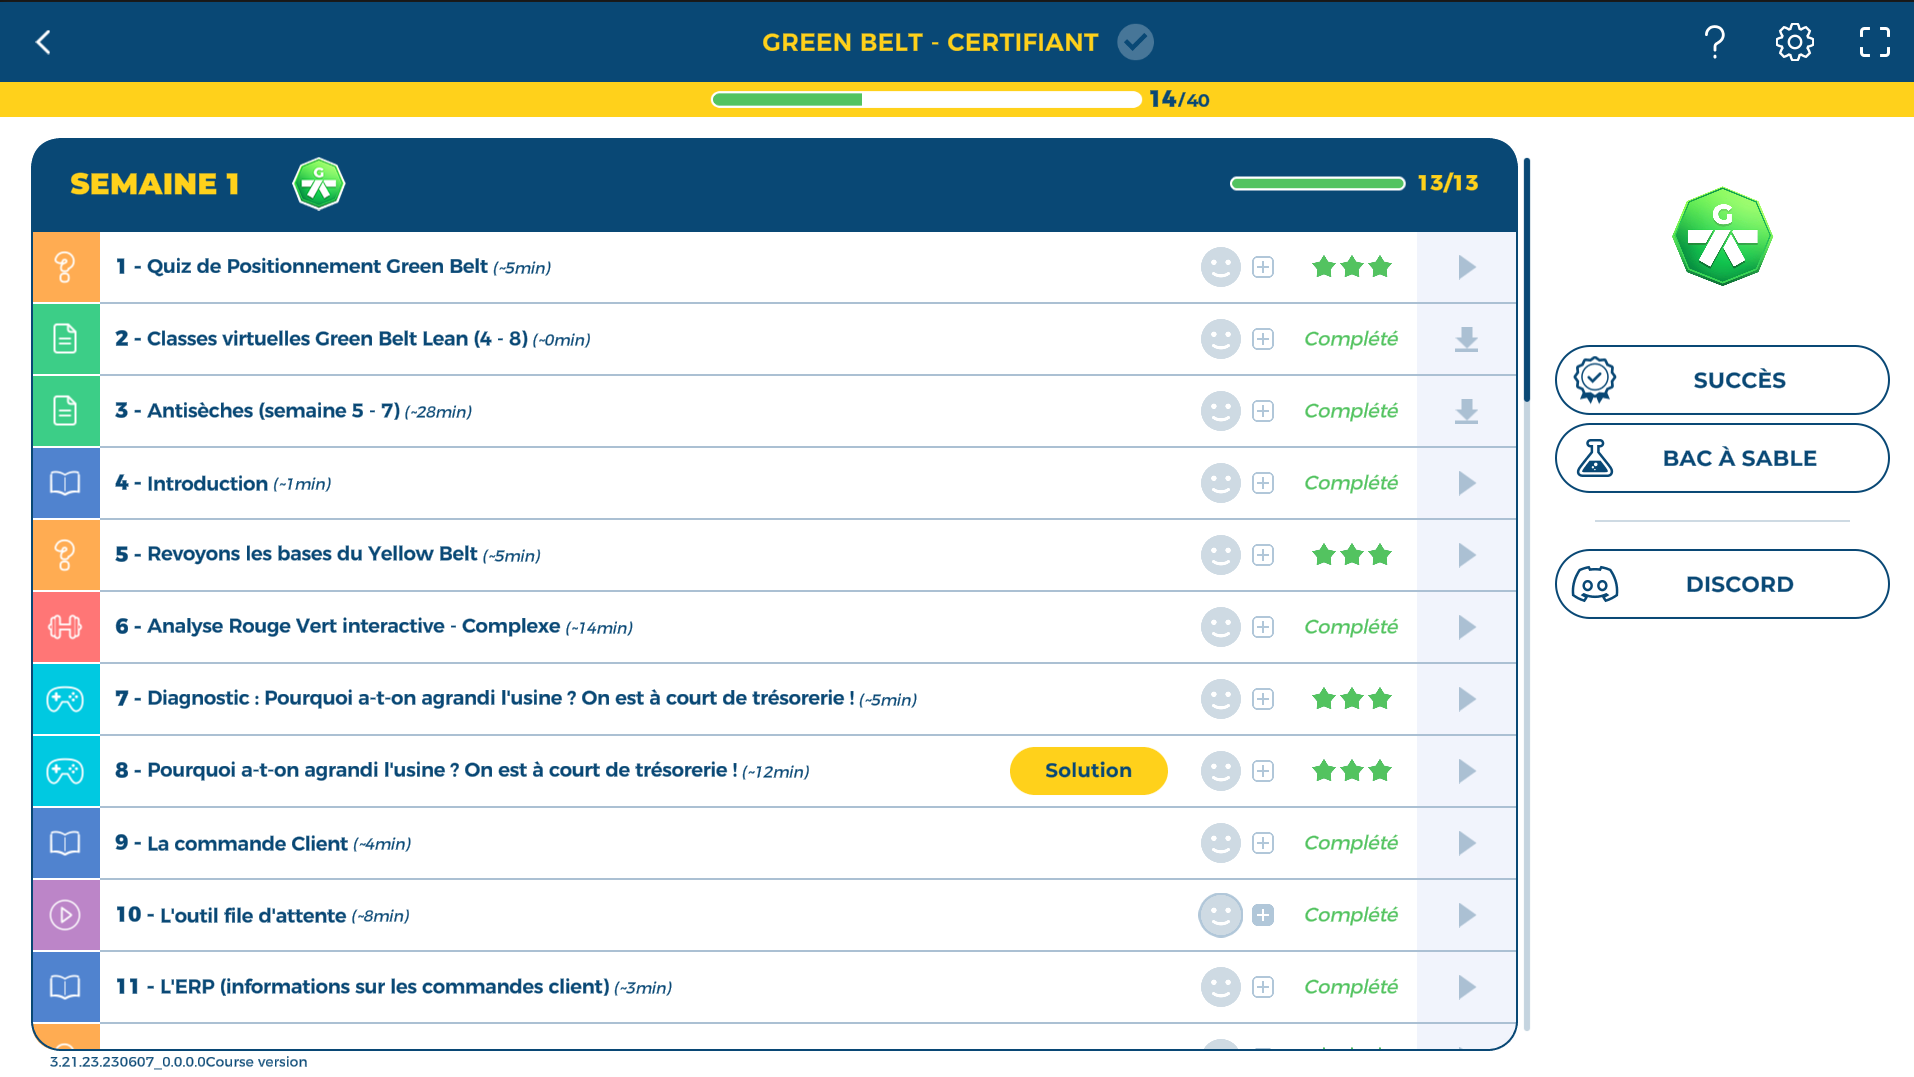
Task: Download the Antisèches document
Action: click(x=1466, y=412)
